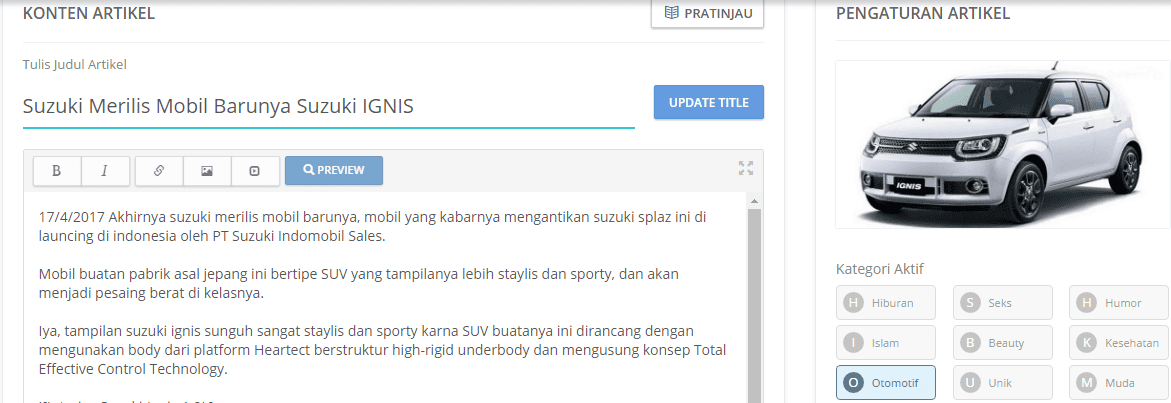Select the Hiburan category
Screen dimensions: 1171x403
tap(886, 302)
